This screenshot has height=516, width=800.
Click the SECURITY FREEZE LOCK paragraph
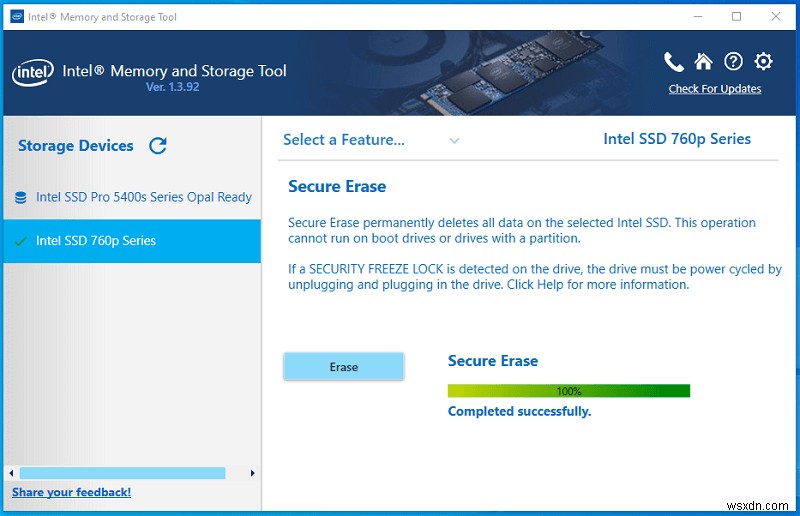[x=535, y=277]
